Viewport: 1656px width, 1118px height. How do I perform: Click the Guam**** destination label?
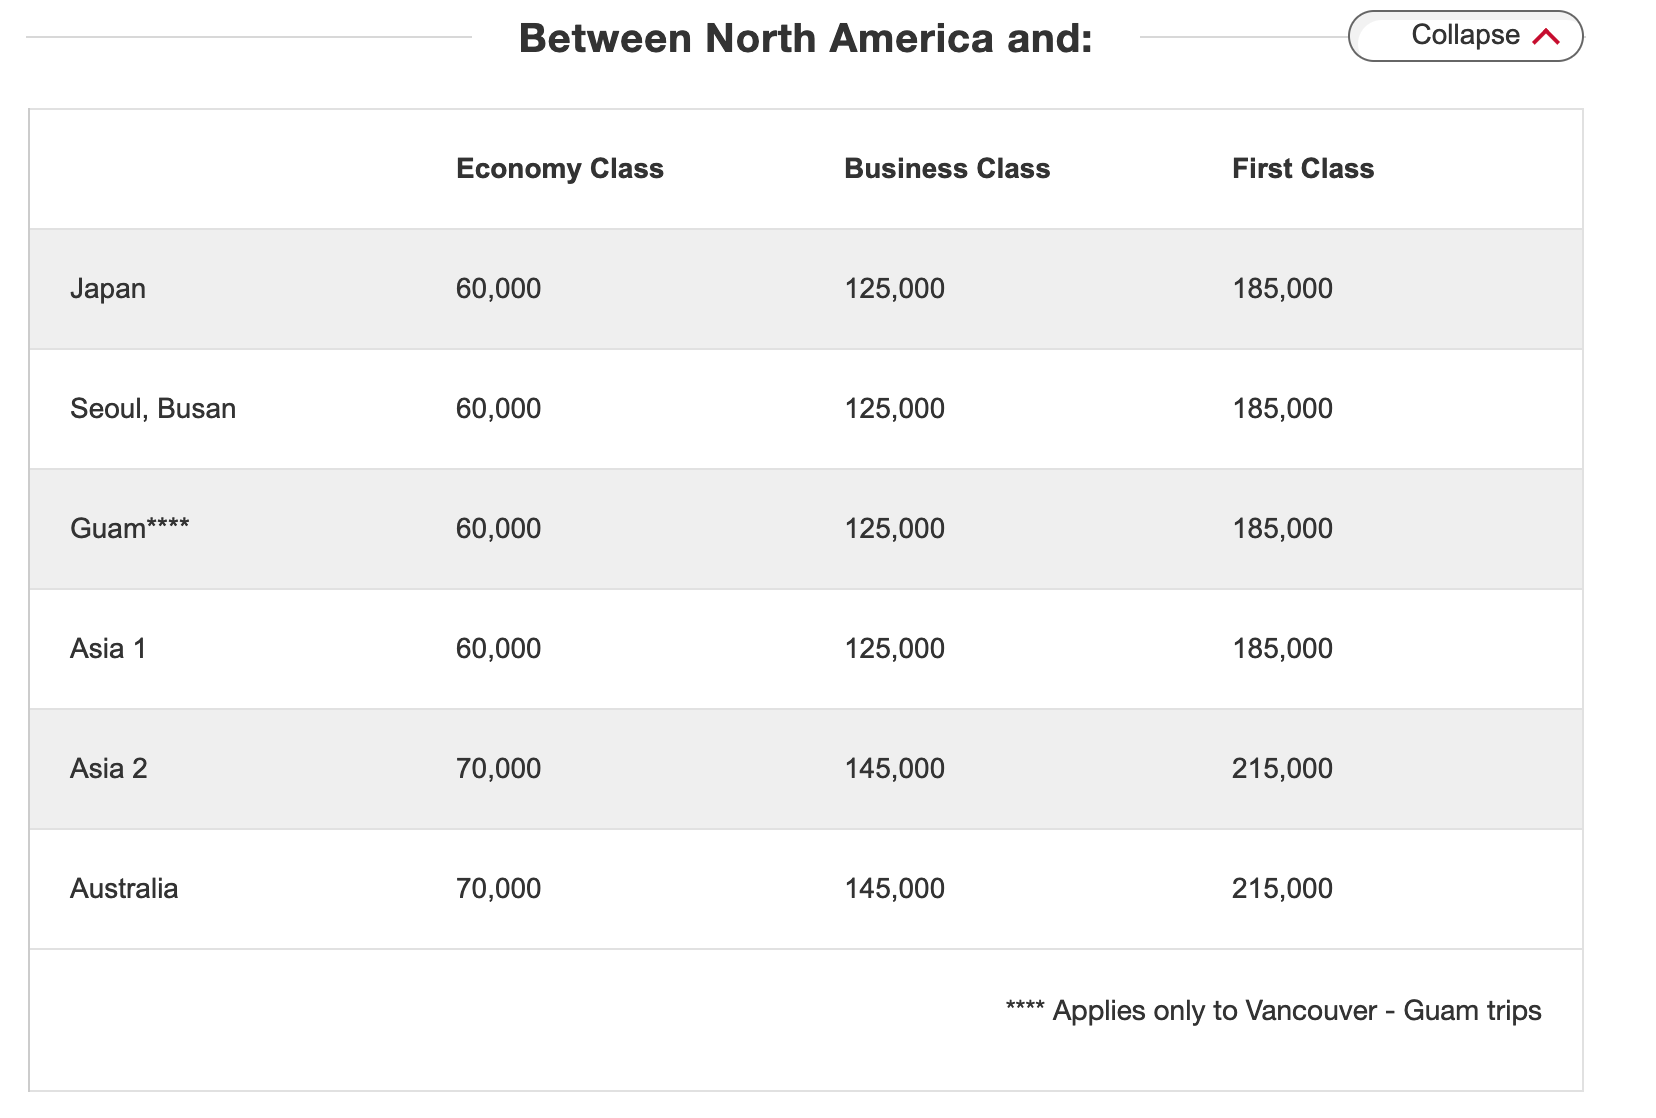point(129,528)
